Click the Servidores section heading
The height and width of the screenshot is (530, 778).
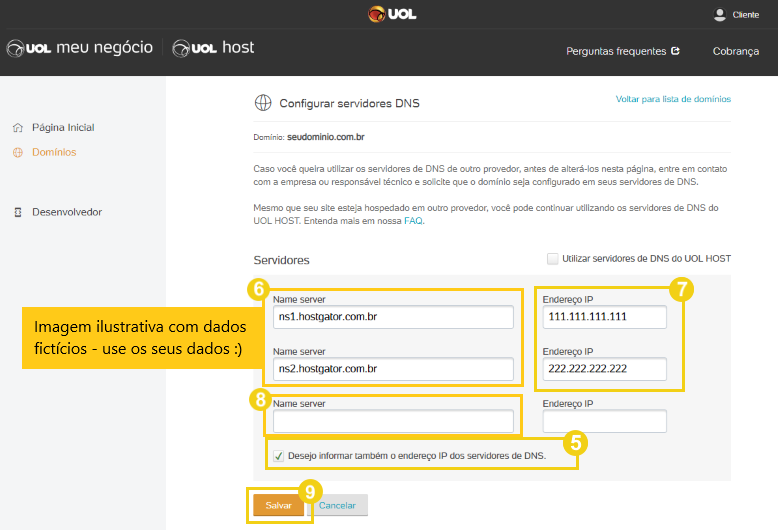coord(281,260)
